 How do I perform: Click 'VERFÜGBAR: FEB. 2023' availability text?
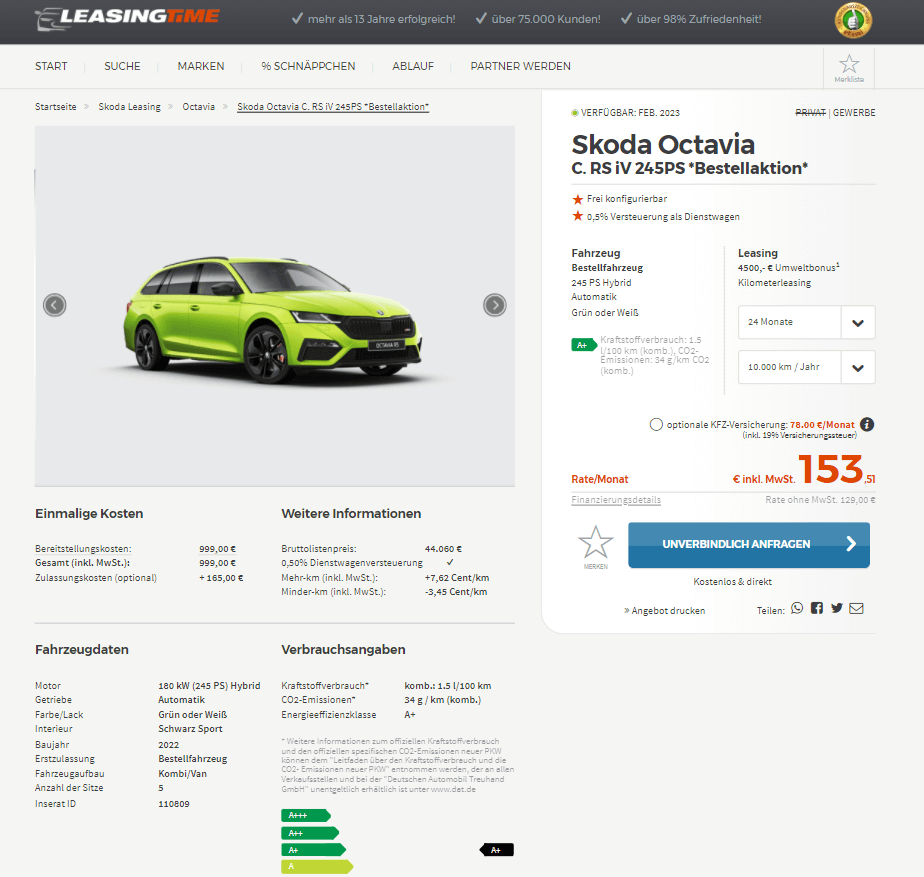coord(630,113)
